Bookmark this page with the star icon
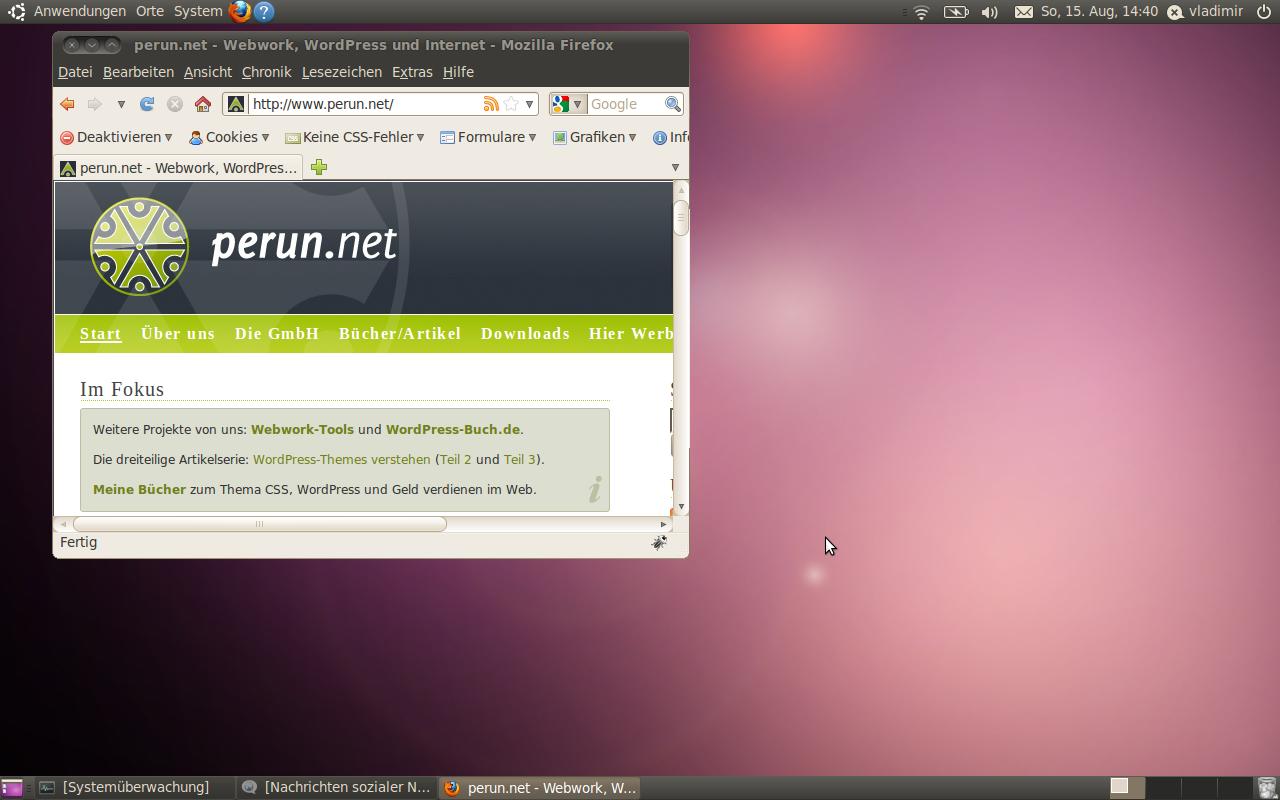Viewport: 1280px width, 800px height. tap(511, 104)
